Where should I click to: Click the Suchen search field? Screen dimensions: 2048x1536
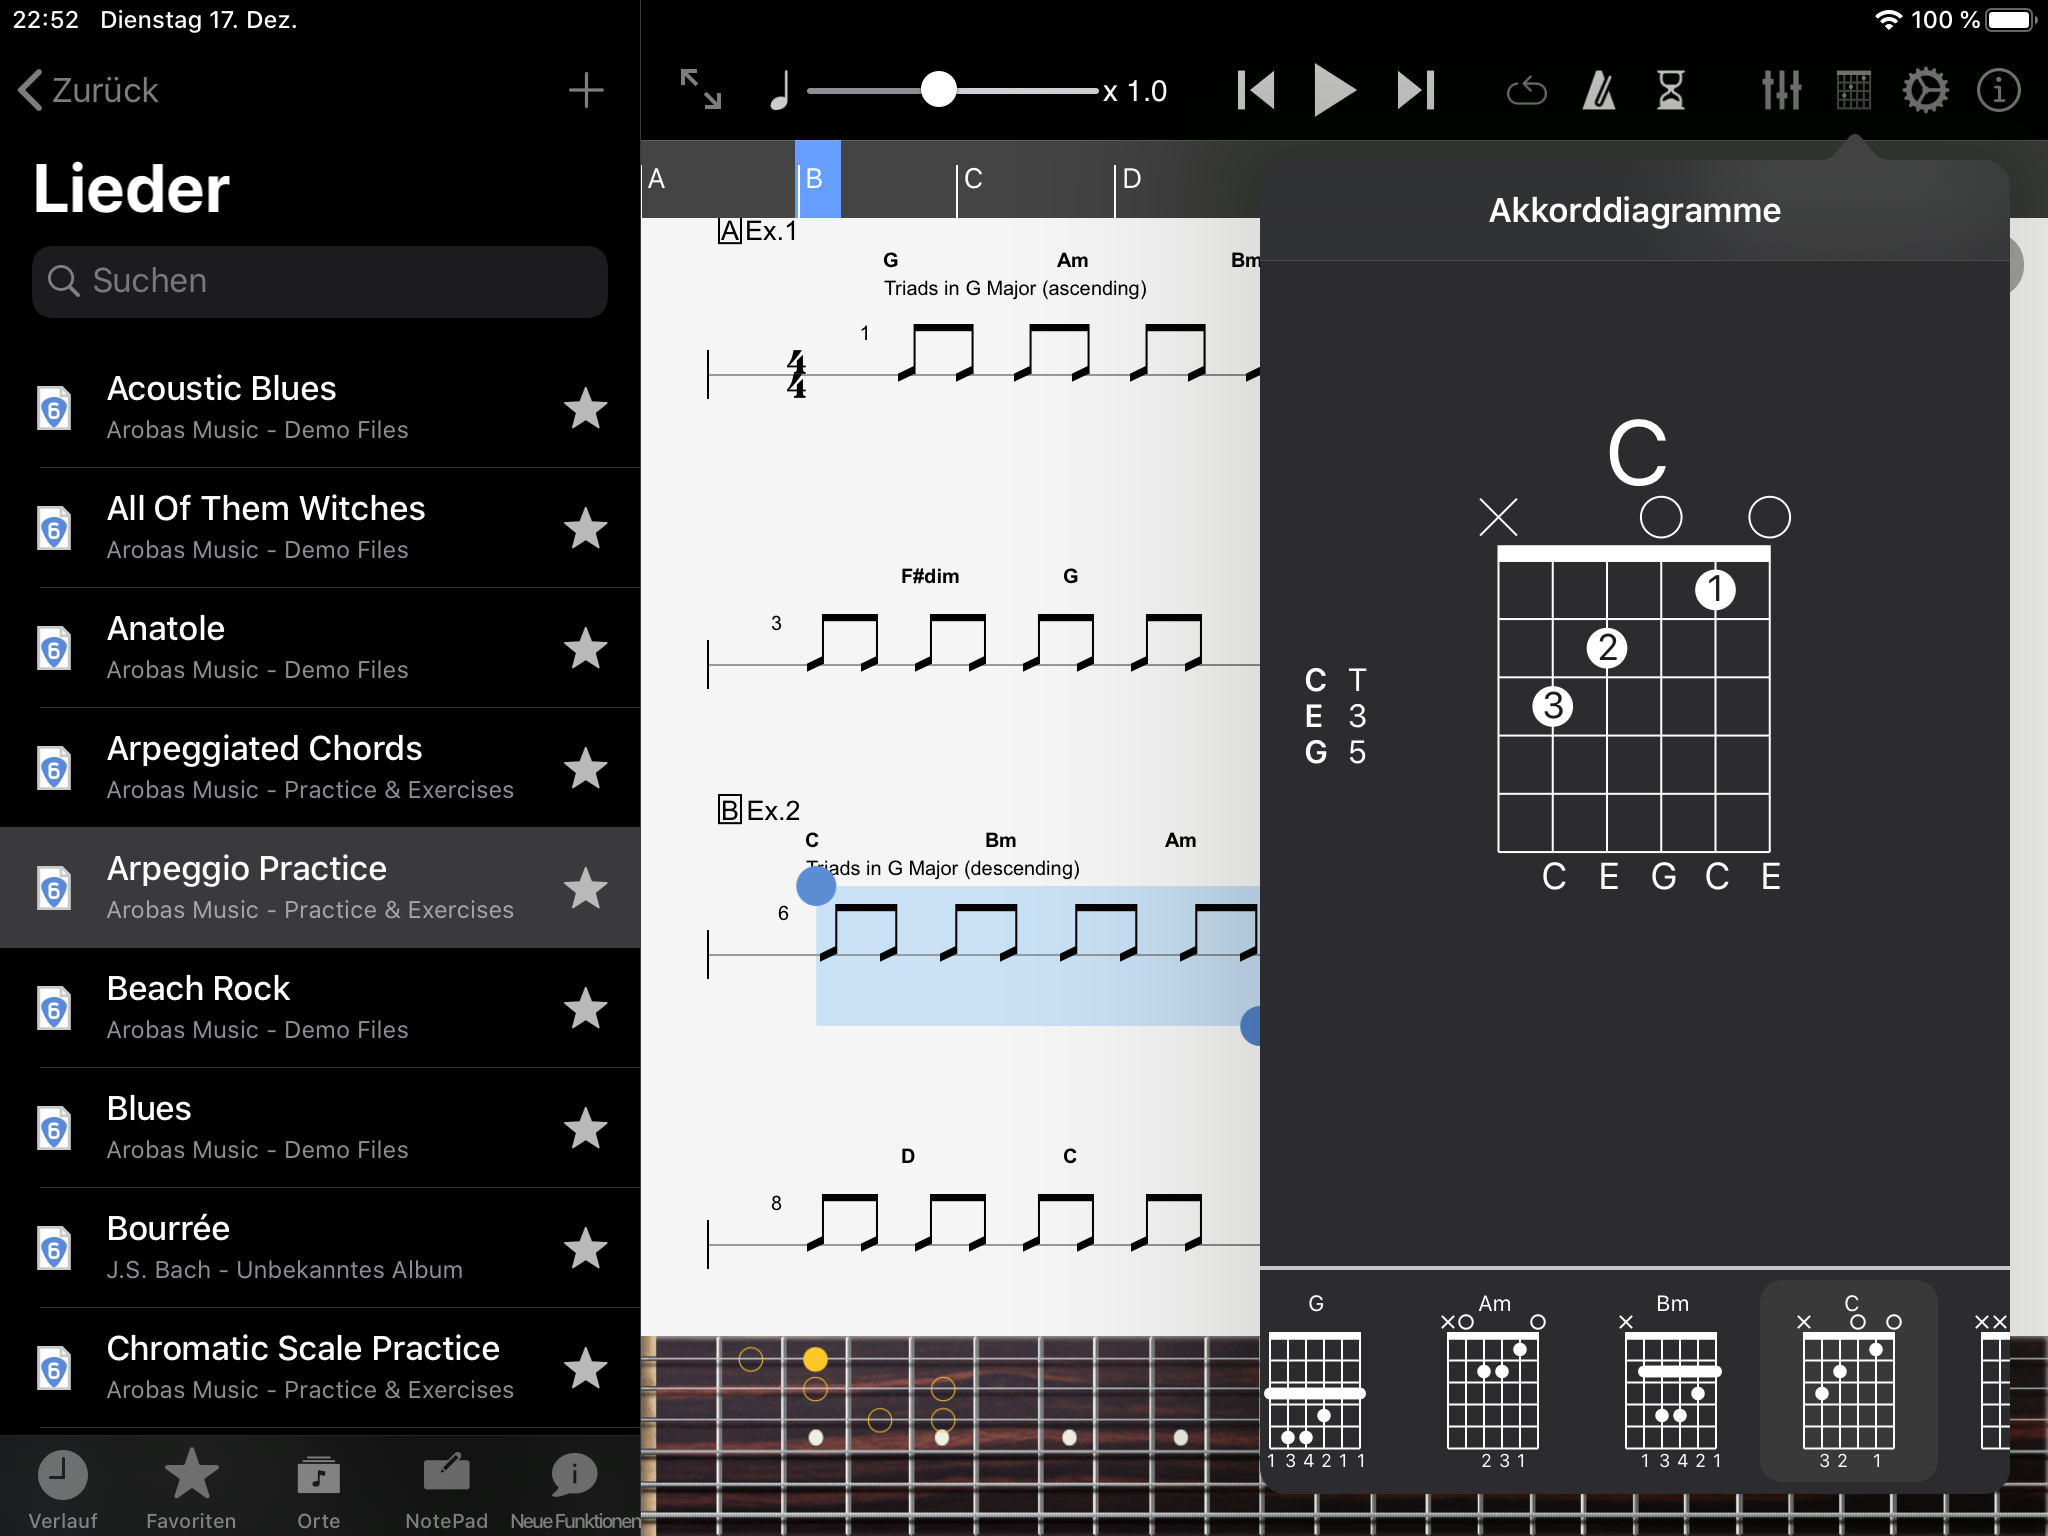pyautogui.click(x=320, y=281)
